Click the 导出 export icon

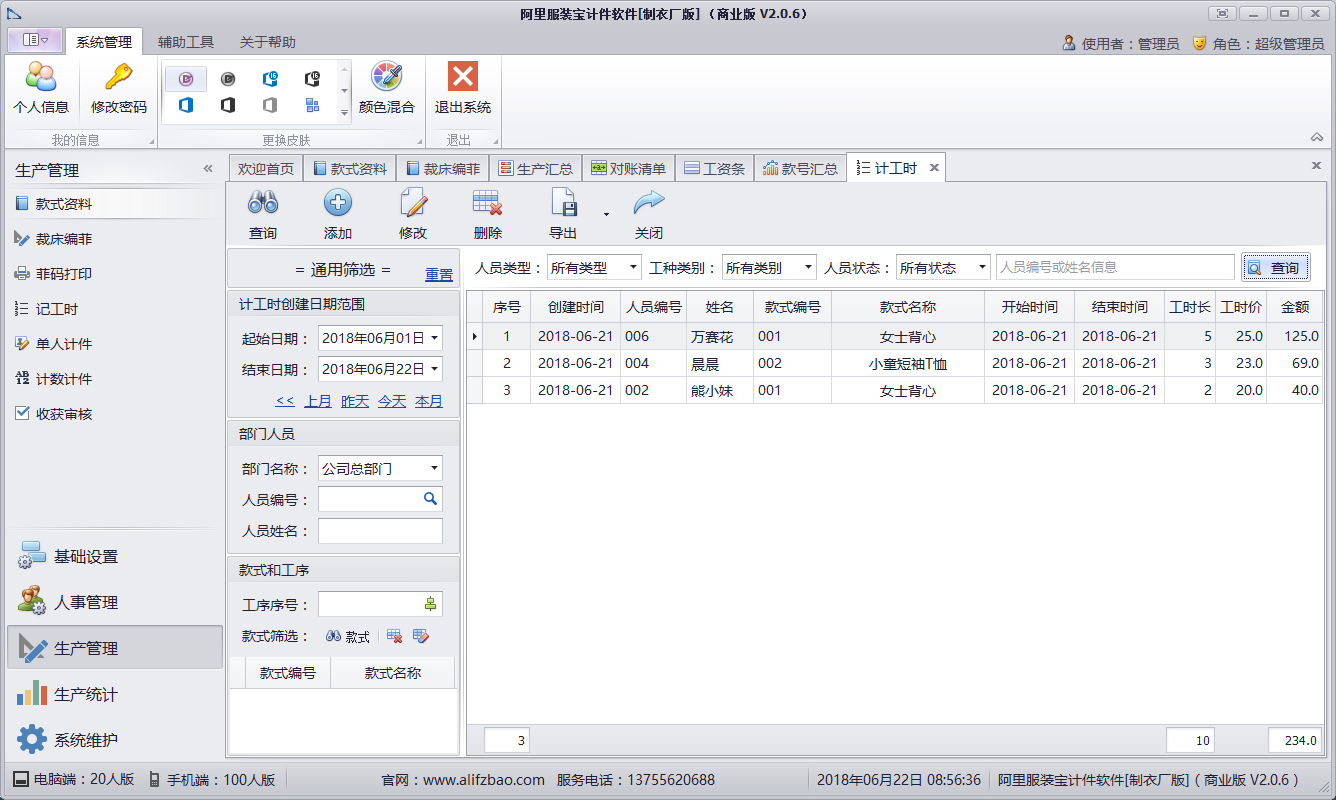(563, 204)
